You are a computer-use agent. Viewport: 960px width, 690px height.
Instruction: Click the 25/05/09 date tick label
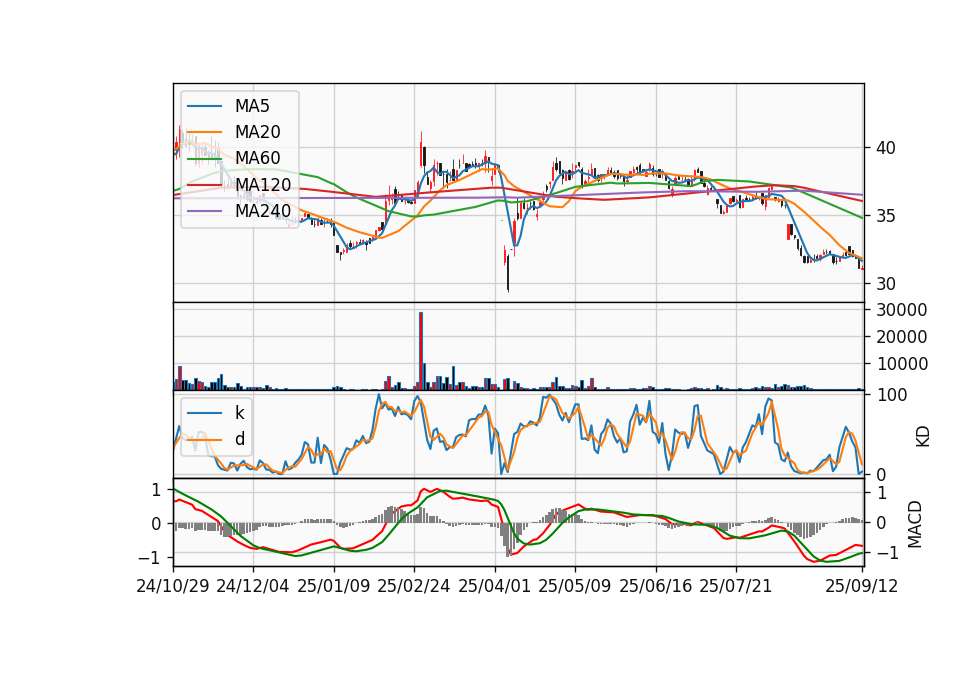(575, 586)
